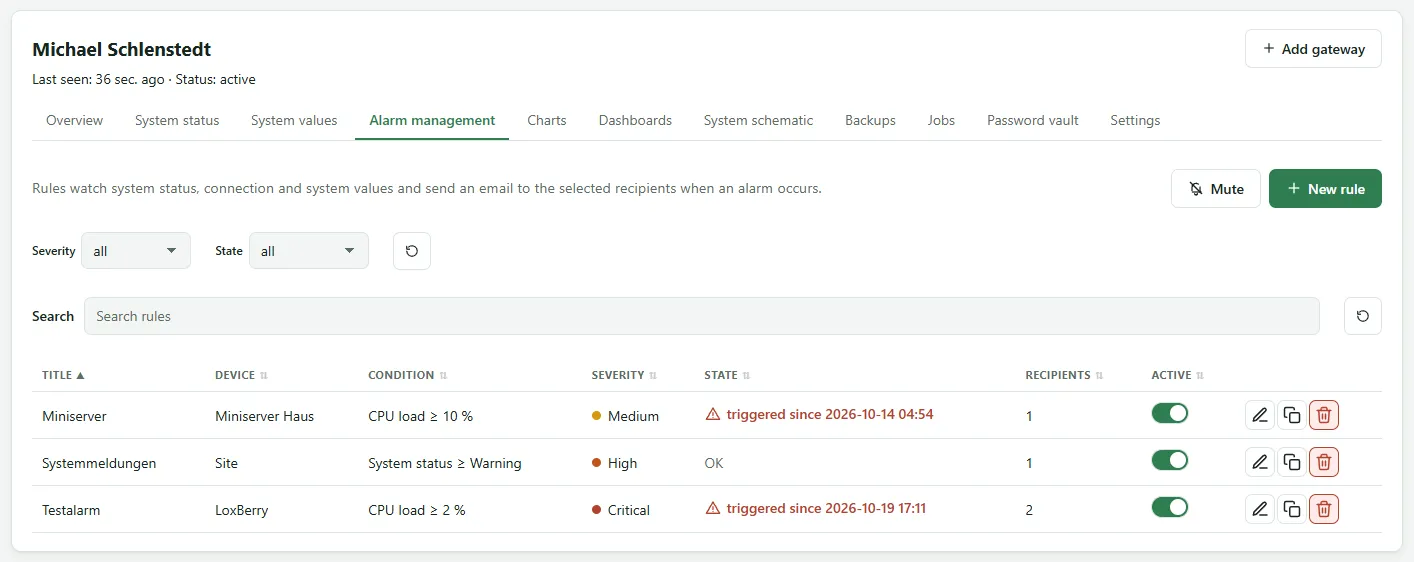Click the 'High' severity label
Viewport: 1414px width, 562px height.
click(x=622, y=463)
